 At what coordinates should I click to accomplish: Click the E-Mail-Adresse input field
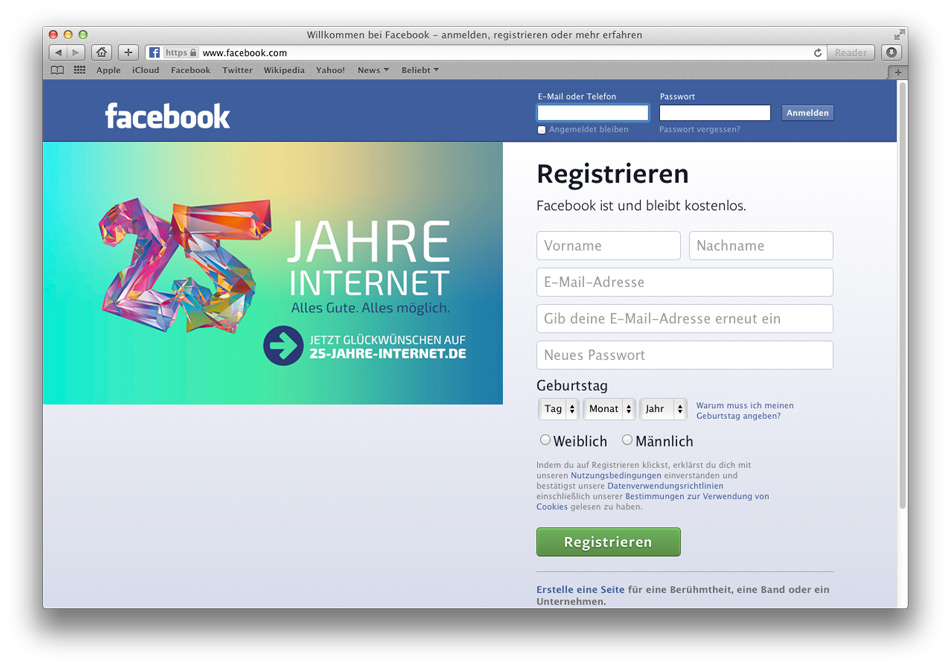pyautogui.click(x=684, y=282)
